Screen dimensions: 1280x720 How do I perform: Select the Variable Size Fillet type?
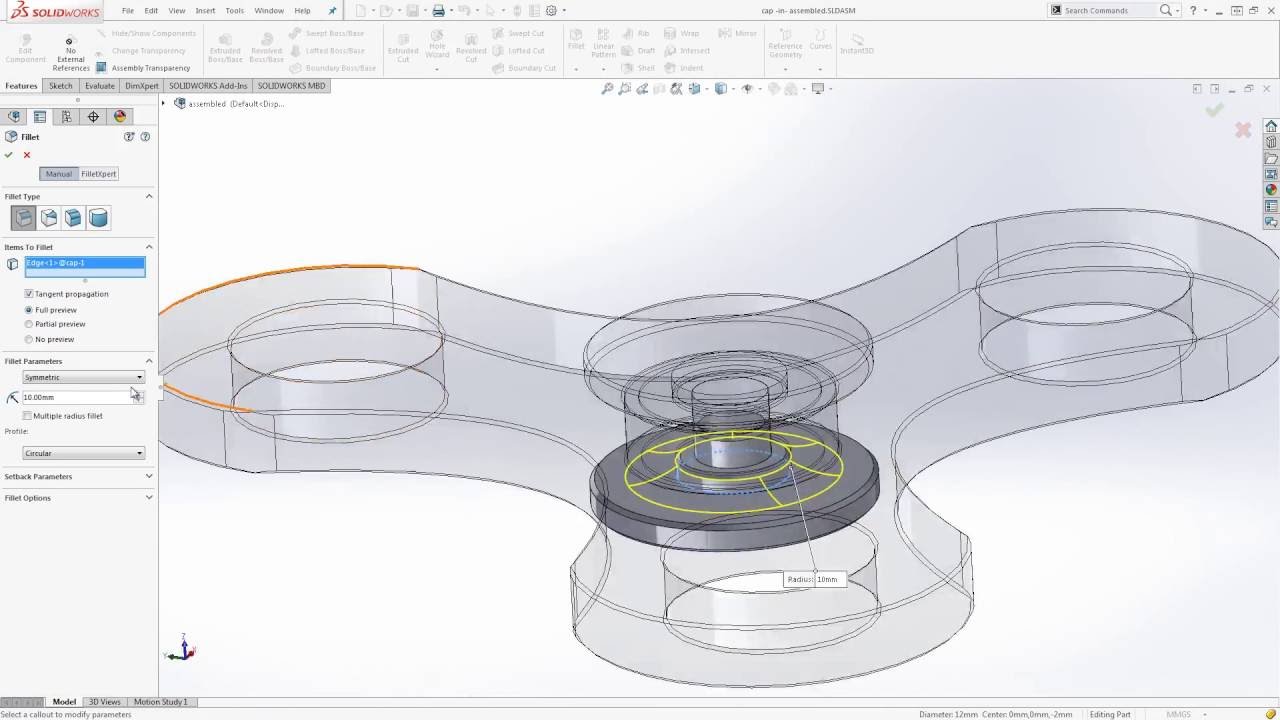(x=48, y=218)
